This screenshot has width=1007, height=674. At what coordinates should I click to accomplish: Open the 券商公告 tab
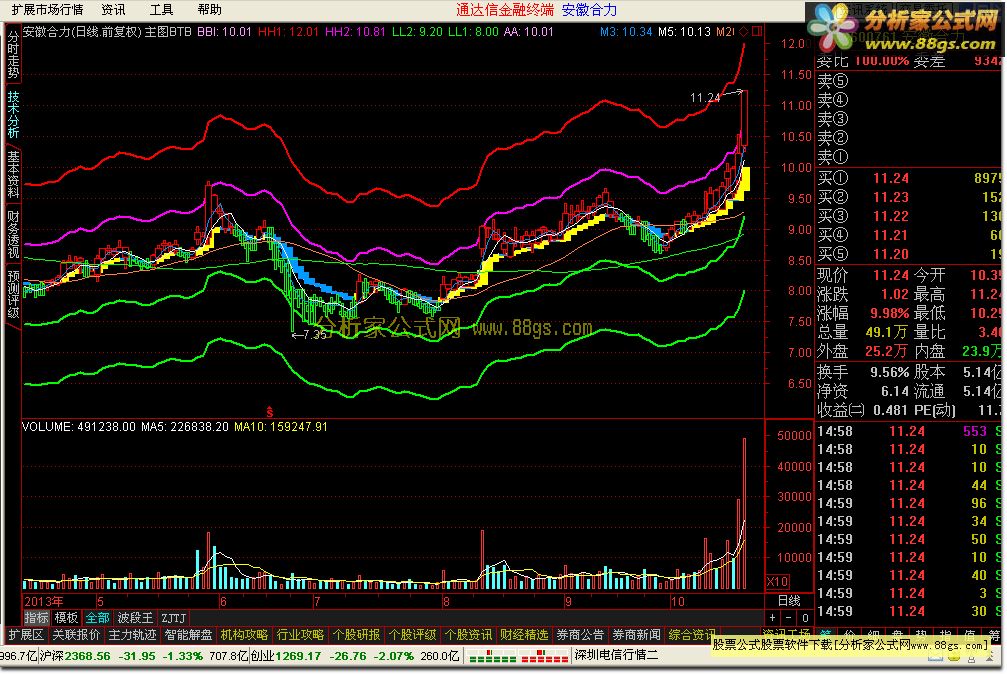click(x=580, y=635)
